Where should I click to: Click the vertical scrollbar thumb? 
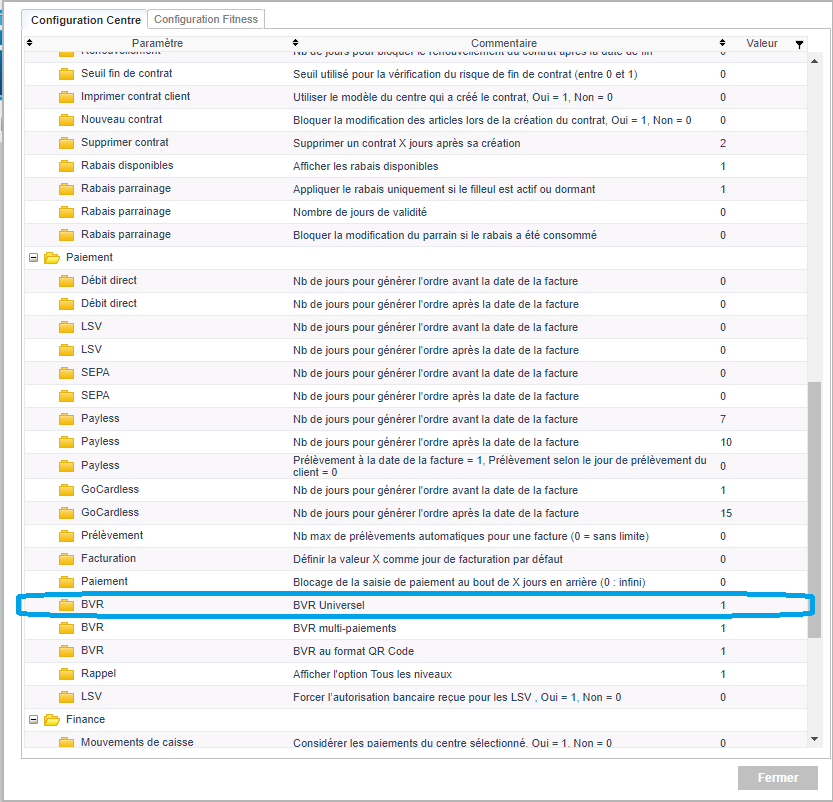(x=814, y=508)
